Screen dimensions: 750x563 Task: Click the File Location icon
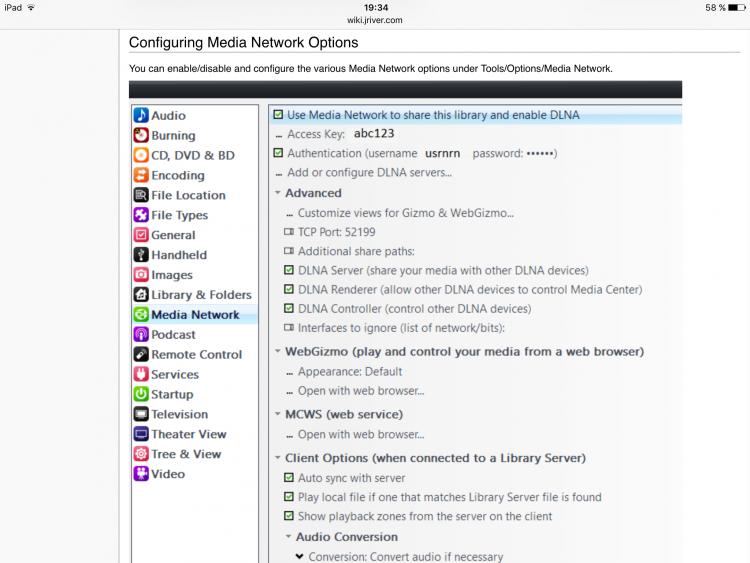pyautogui.click(x=141, y=195)
